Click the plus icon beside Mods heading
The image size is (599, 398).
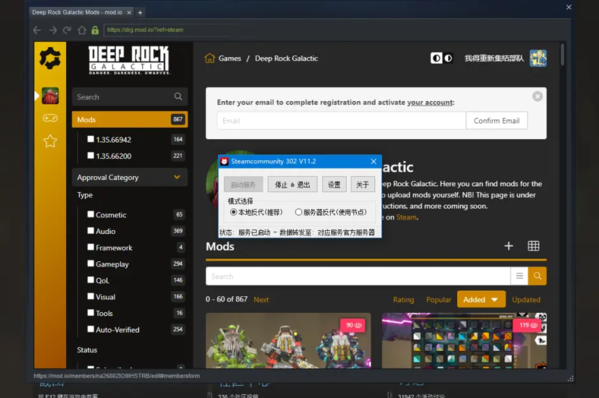[x=508, y=246]
